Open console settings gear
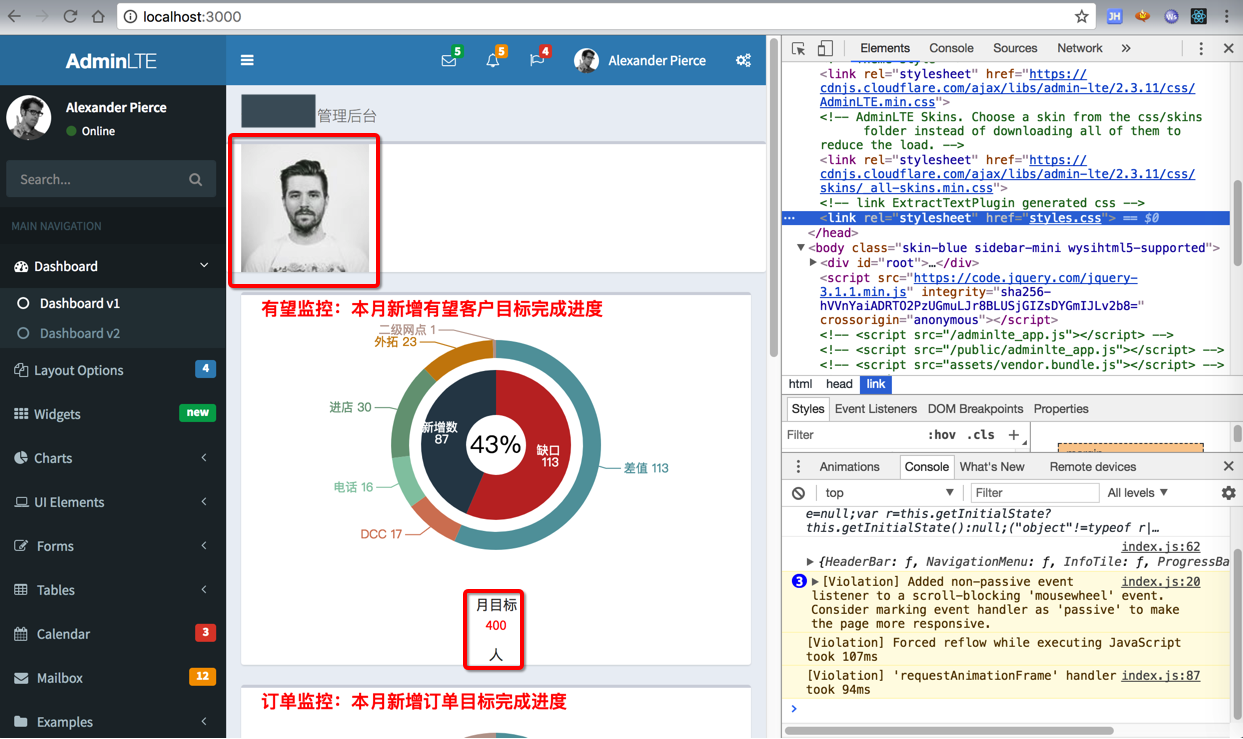Image resolution: width=1243 pixels, height=739 pixels. point(1228,493)
